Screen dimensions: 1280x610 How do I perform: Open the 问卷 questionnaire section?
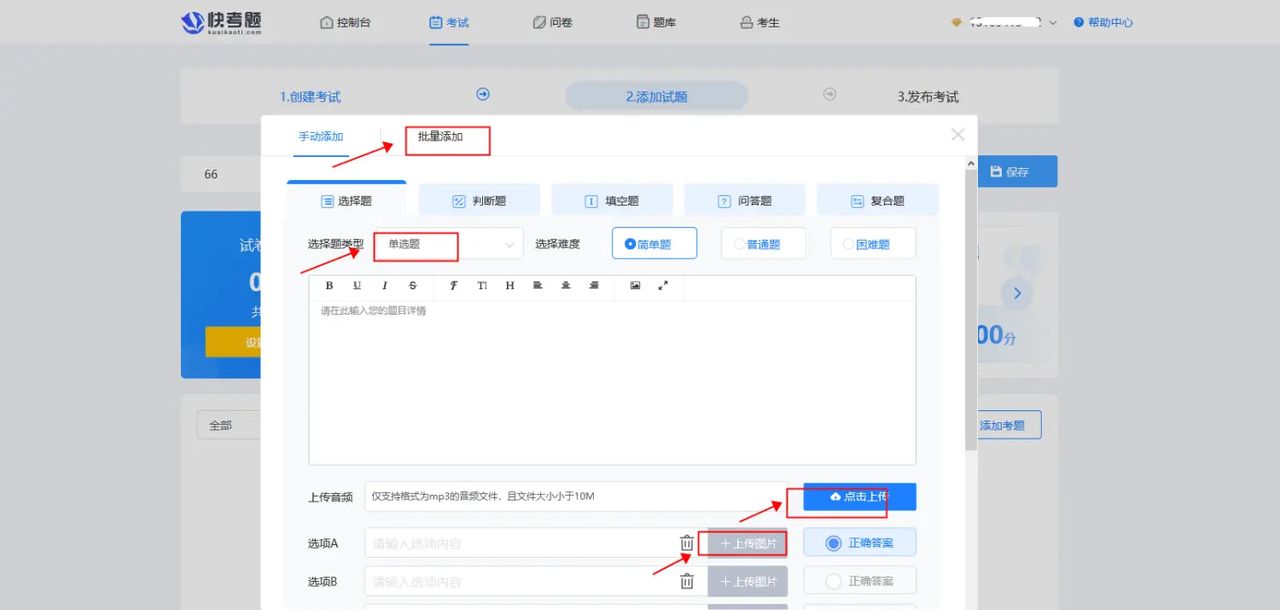553,21
